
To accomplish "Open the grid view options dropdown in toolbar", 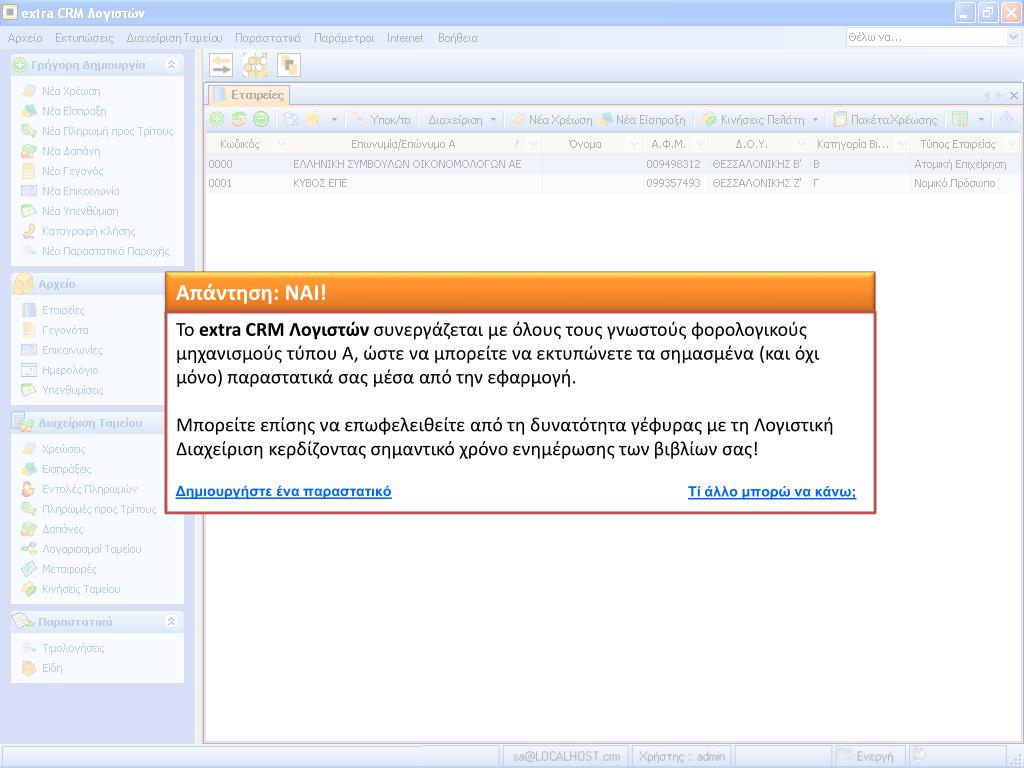I will 981,120.
